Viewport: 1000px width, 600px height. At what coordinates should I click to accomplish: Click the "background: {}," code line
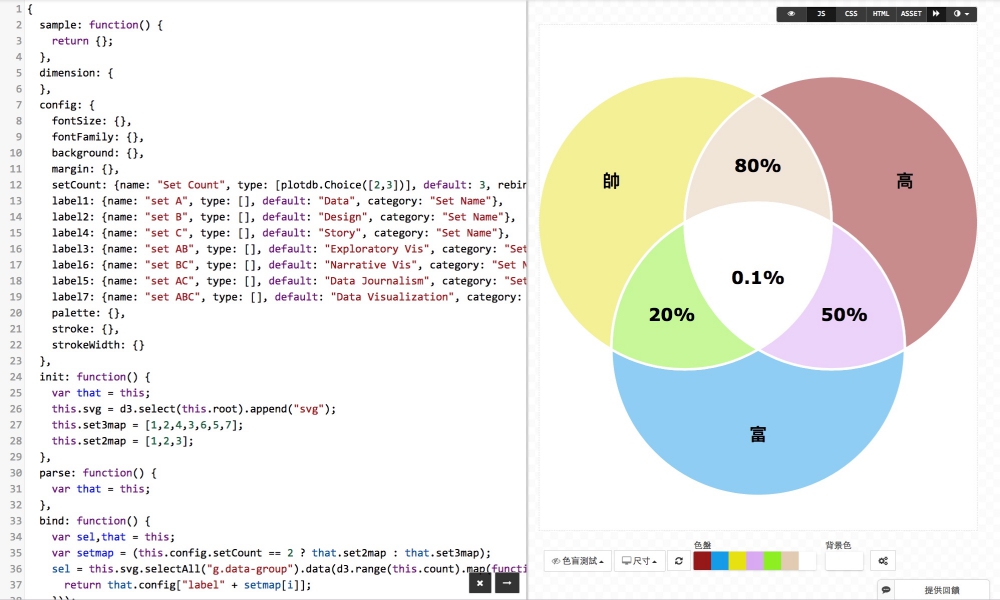click(98, 153)
